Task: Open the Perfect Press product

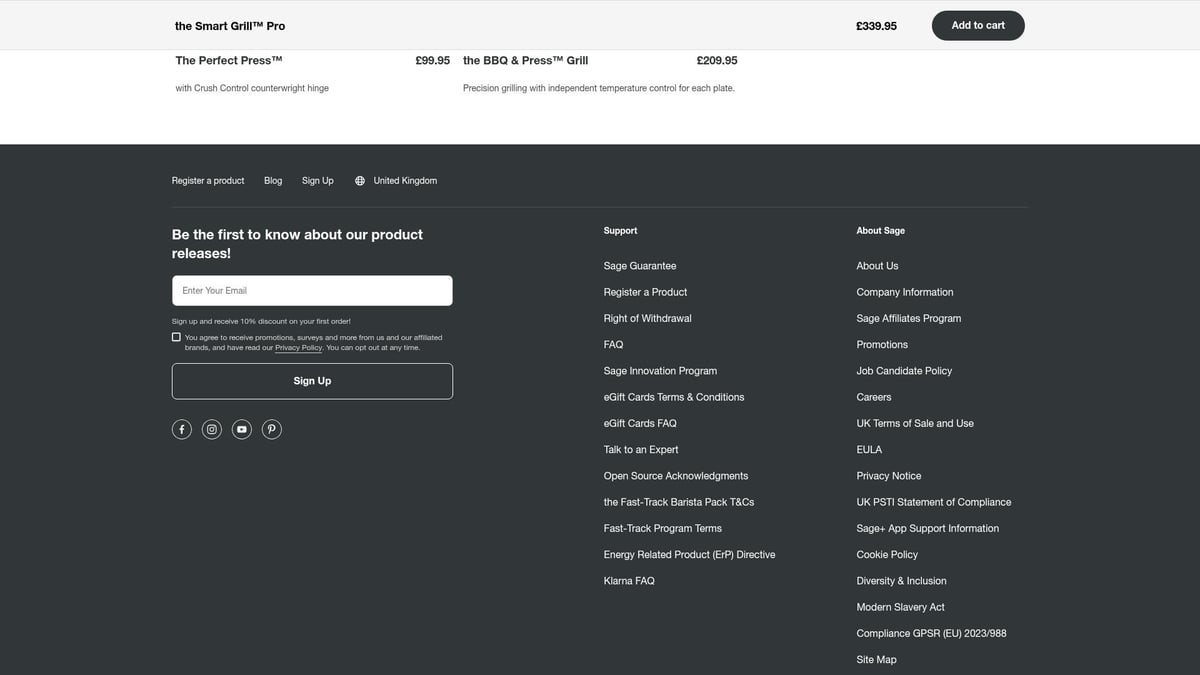Action: point(229,60)
